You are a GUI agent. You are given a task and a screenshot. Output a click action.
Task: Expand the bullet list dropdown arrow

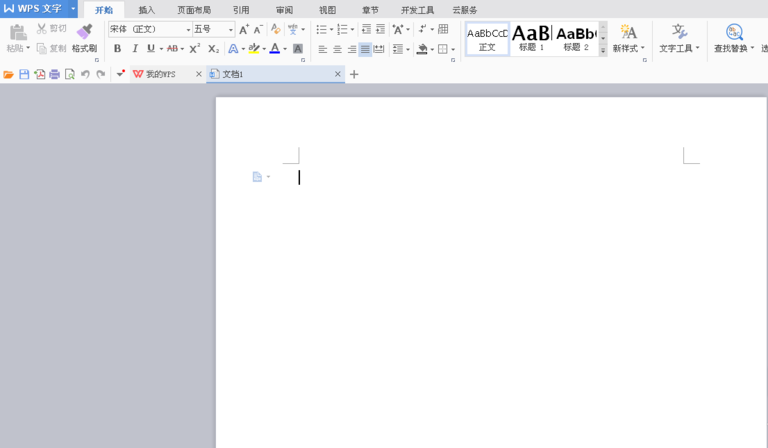coord(332,30)
